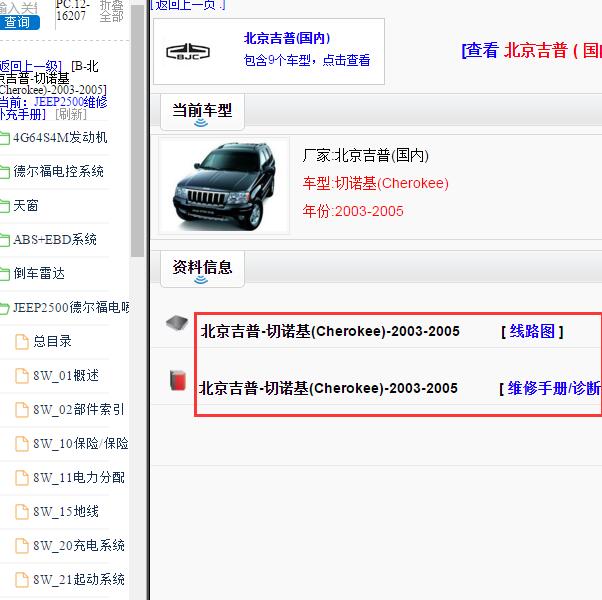Open the 8W_10保险 document entry
602x600 pixels.
pyautogui.click(x=81, y=443)
